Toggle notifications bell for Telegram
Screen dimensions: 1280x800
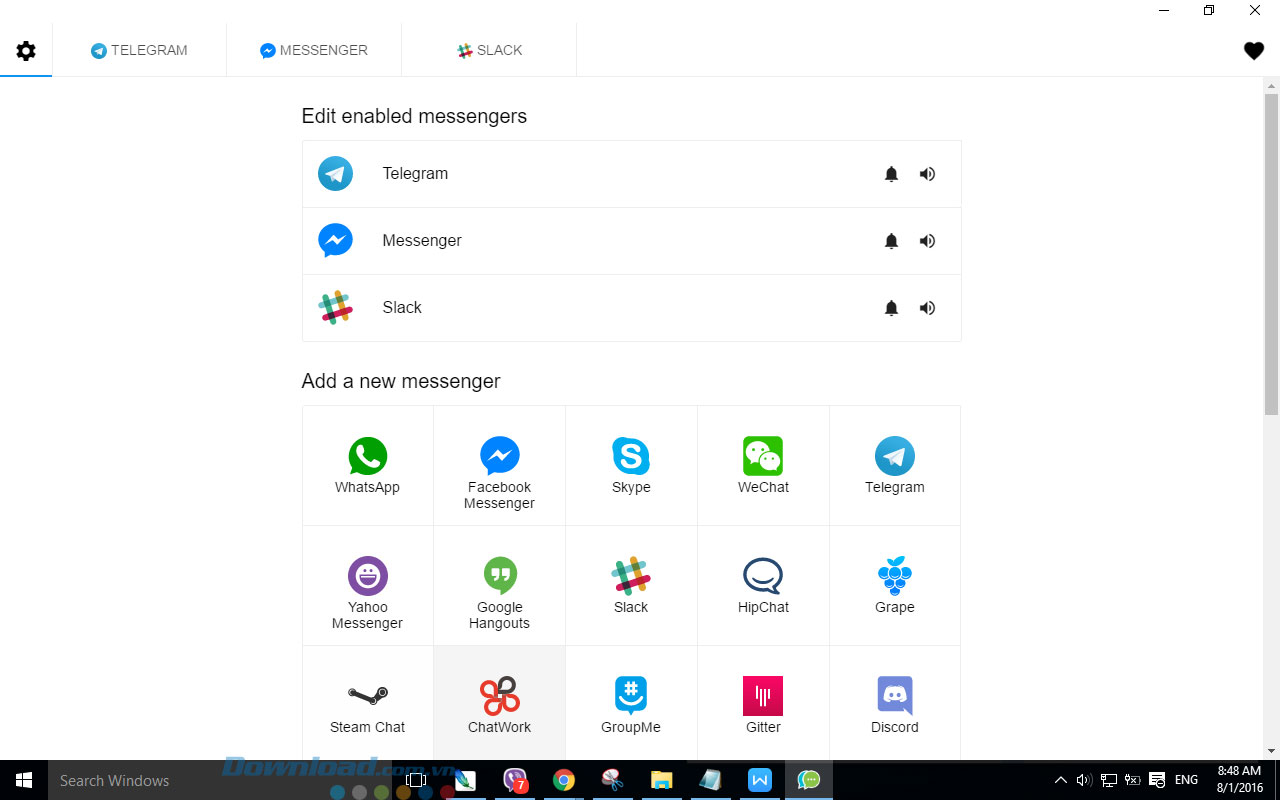(891, 174)
